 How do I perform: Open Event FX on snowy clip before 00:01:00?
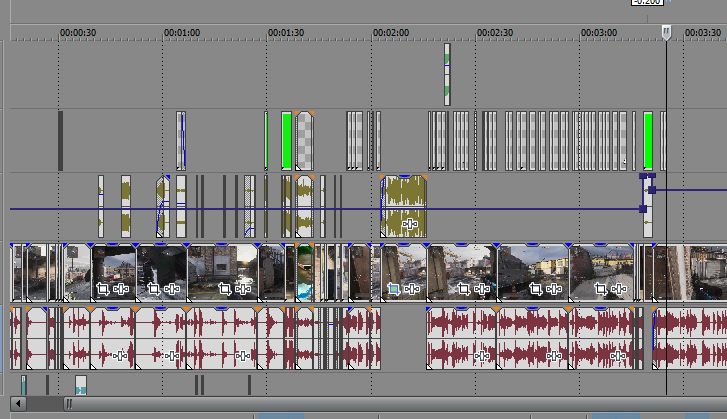pyautogui.click(x=121, y=289)
